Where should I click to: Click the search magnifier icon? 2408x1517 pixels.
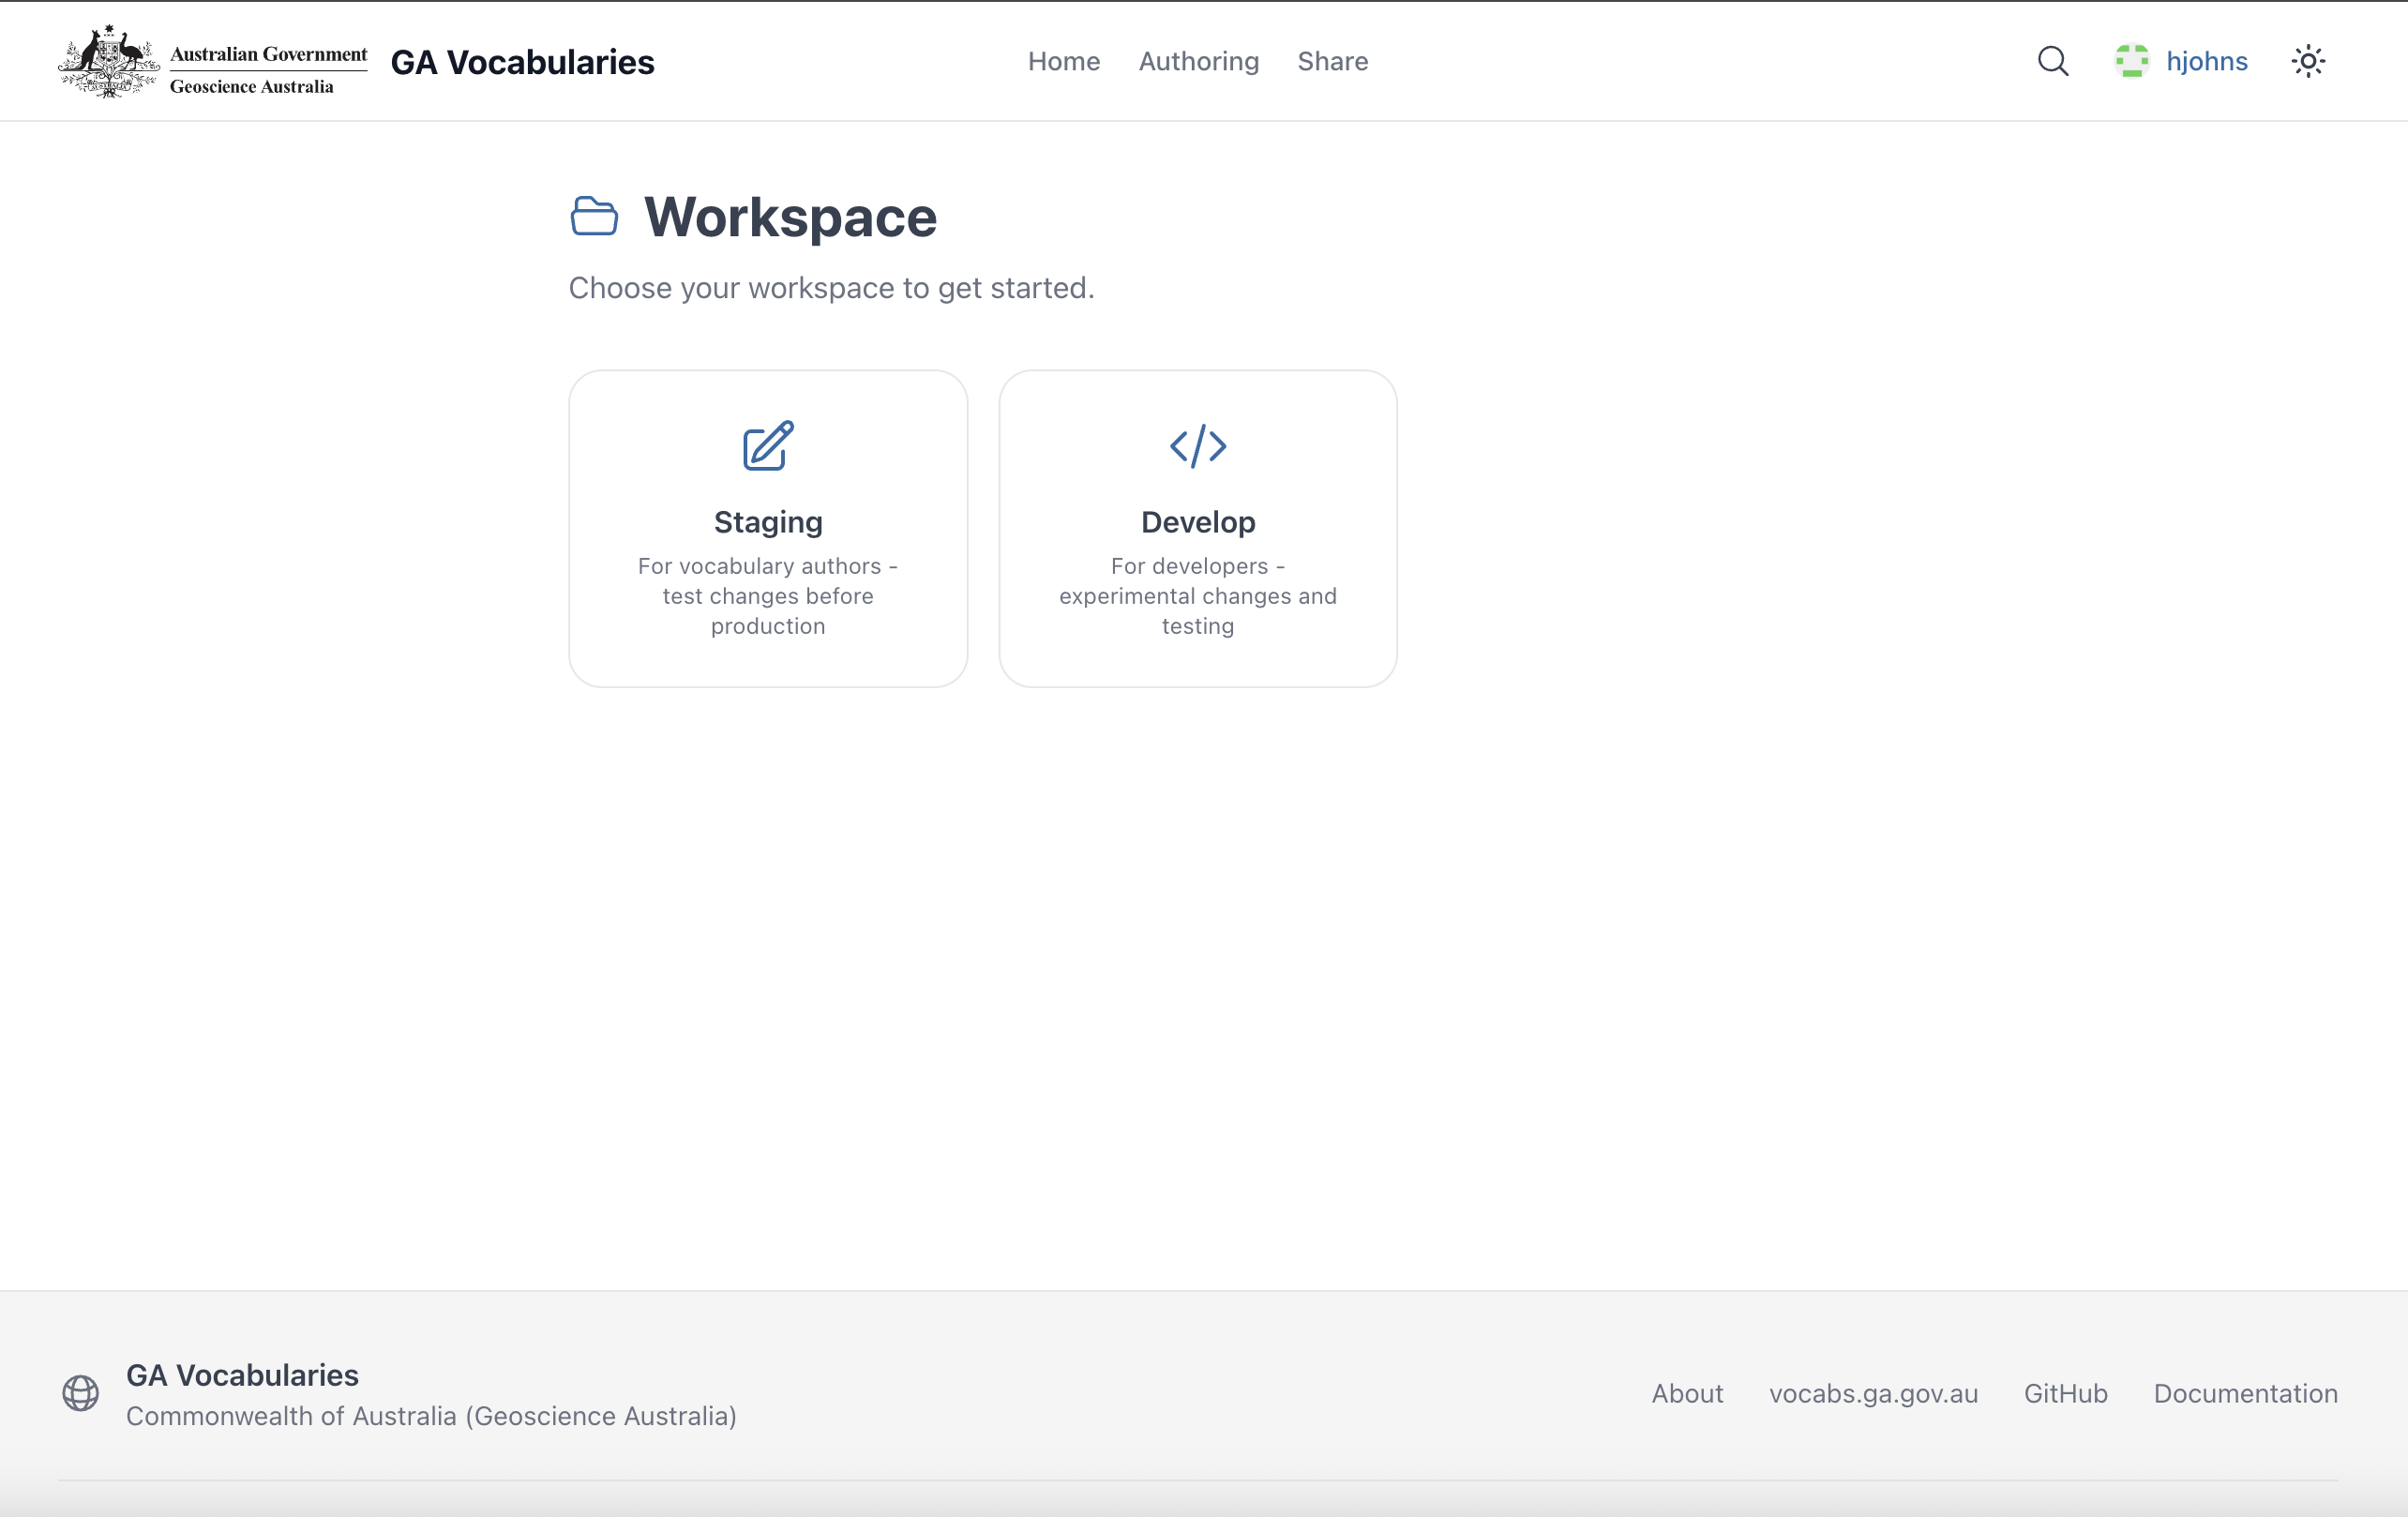tap(2052, 61)
